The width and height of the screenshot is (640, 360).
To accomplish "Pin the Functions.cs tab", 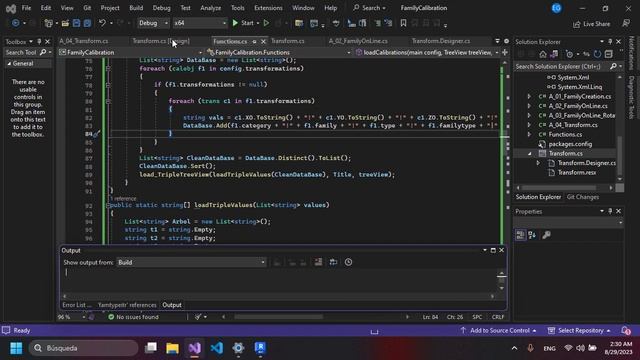I will click(254, 42).
